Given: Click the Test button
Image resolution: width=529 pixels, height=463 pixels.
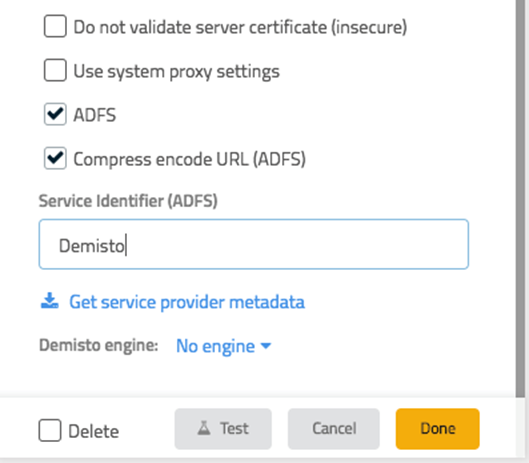Looking at the screenshot, I should tap(223, 429).
